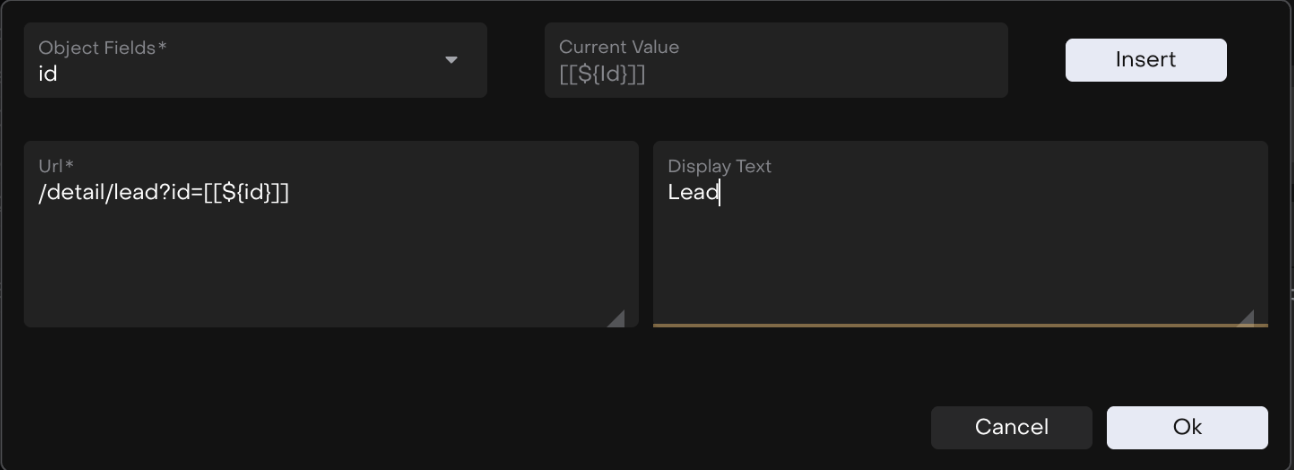Click the '/detail/lead?id=[[${id}]]' text

[x=163, y=193]
